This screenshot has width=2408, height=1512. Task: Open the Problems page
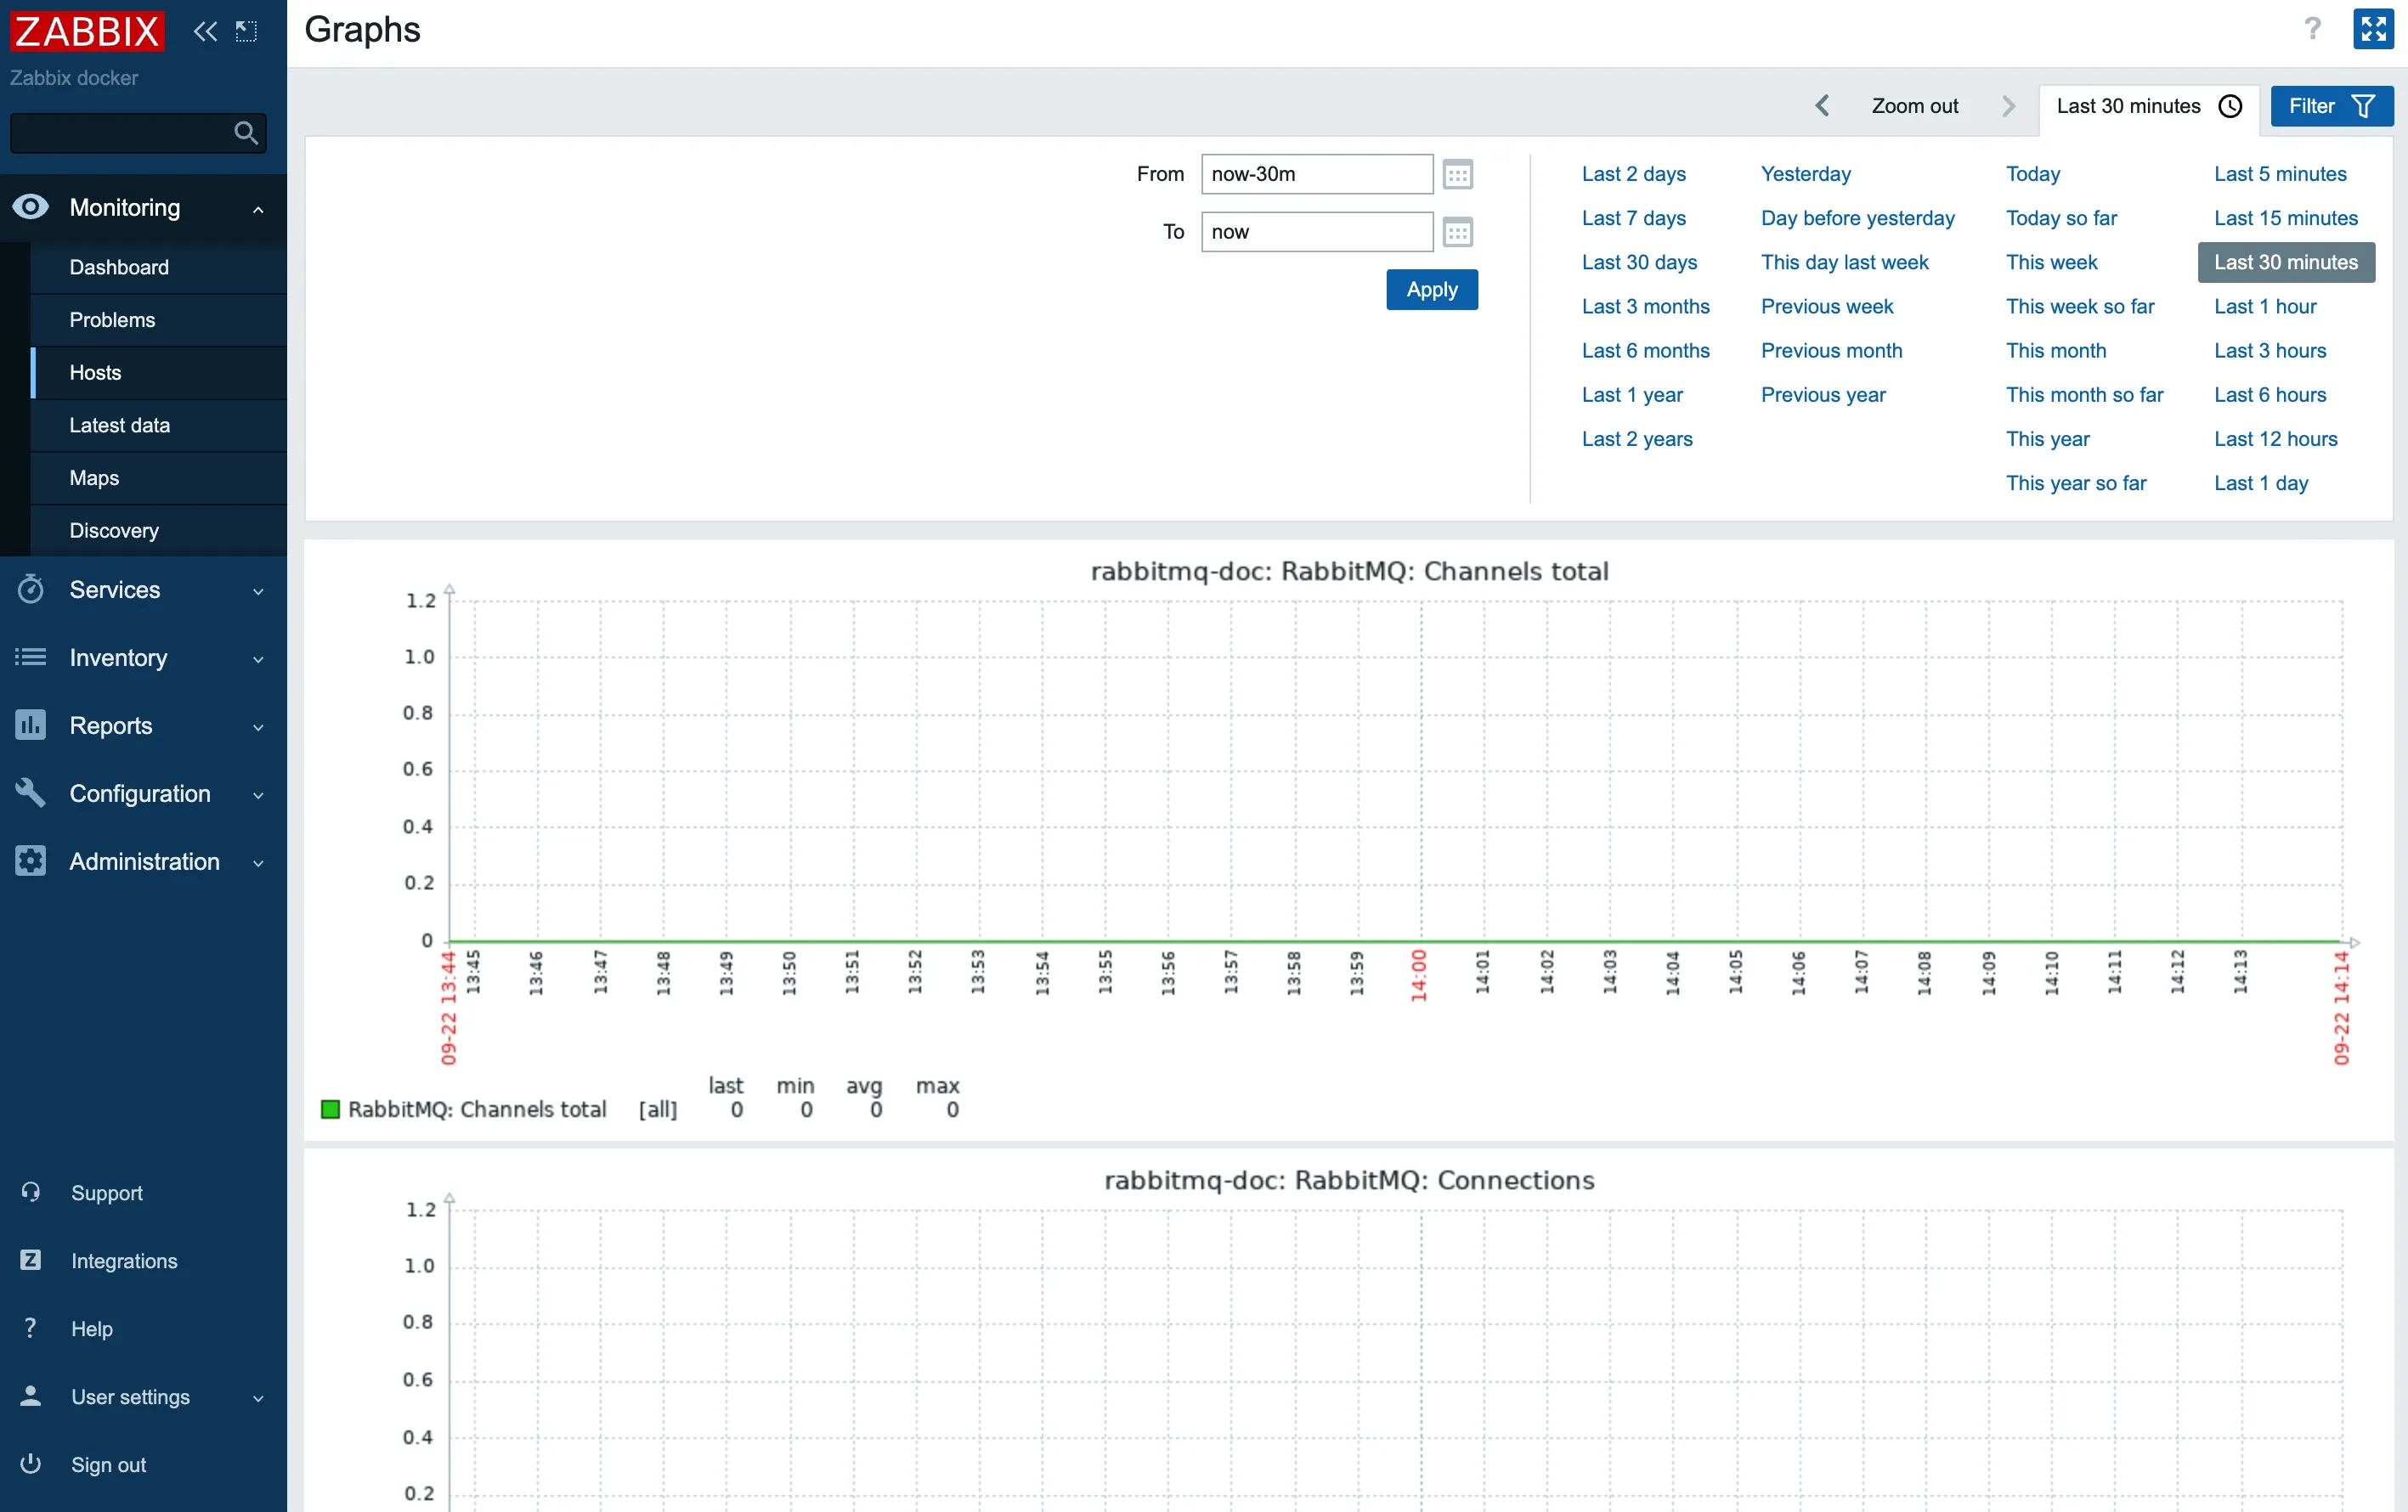[x=112, y=320]
